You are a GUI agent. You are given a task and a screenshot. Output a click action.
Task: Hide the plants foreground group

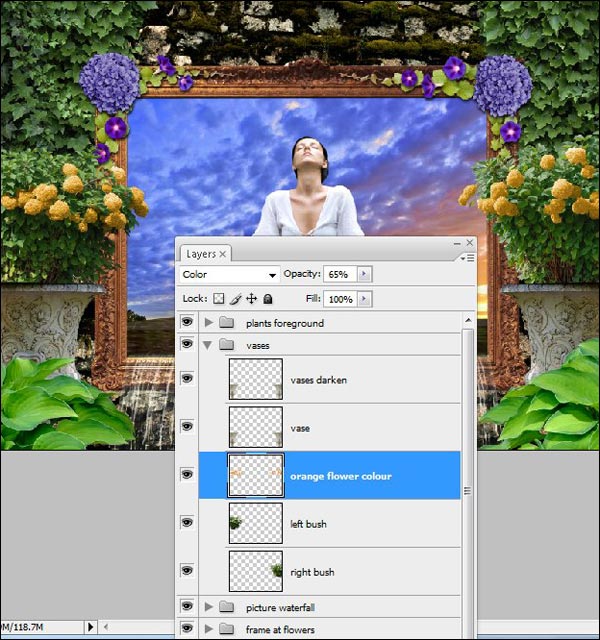pyautogui.click(x=187, y=322)
